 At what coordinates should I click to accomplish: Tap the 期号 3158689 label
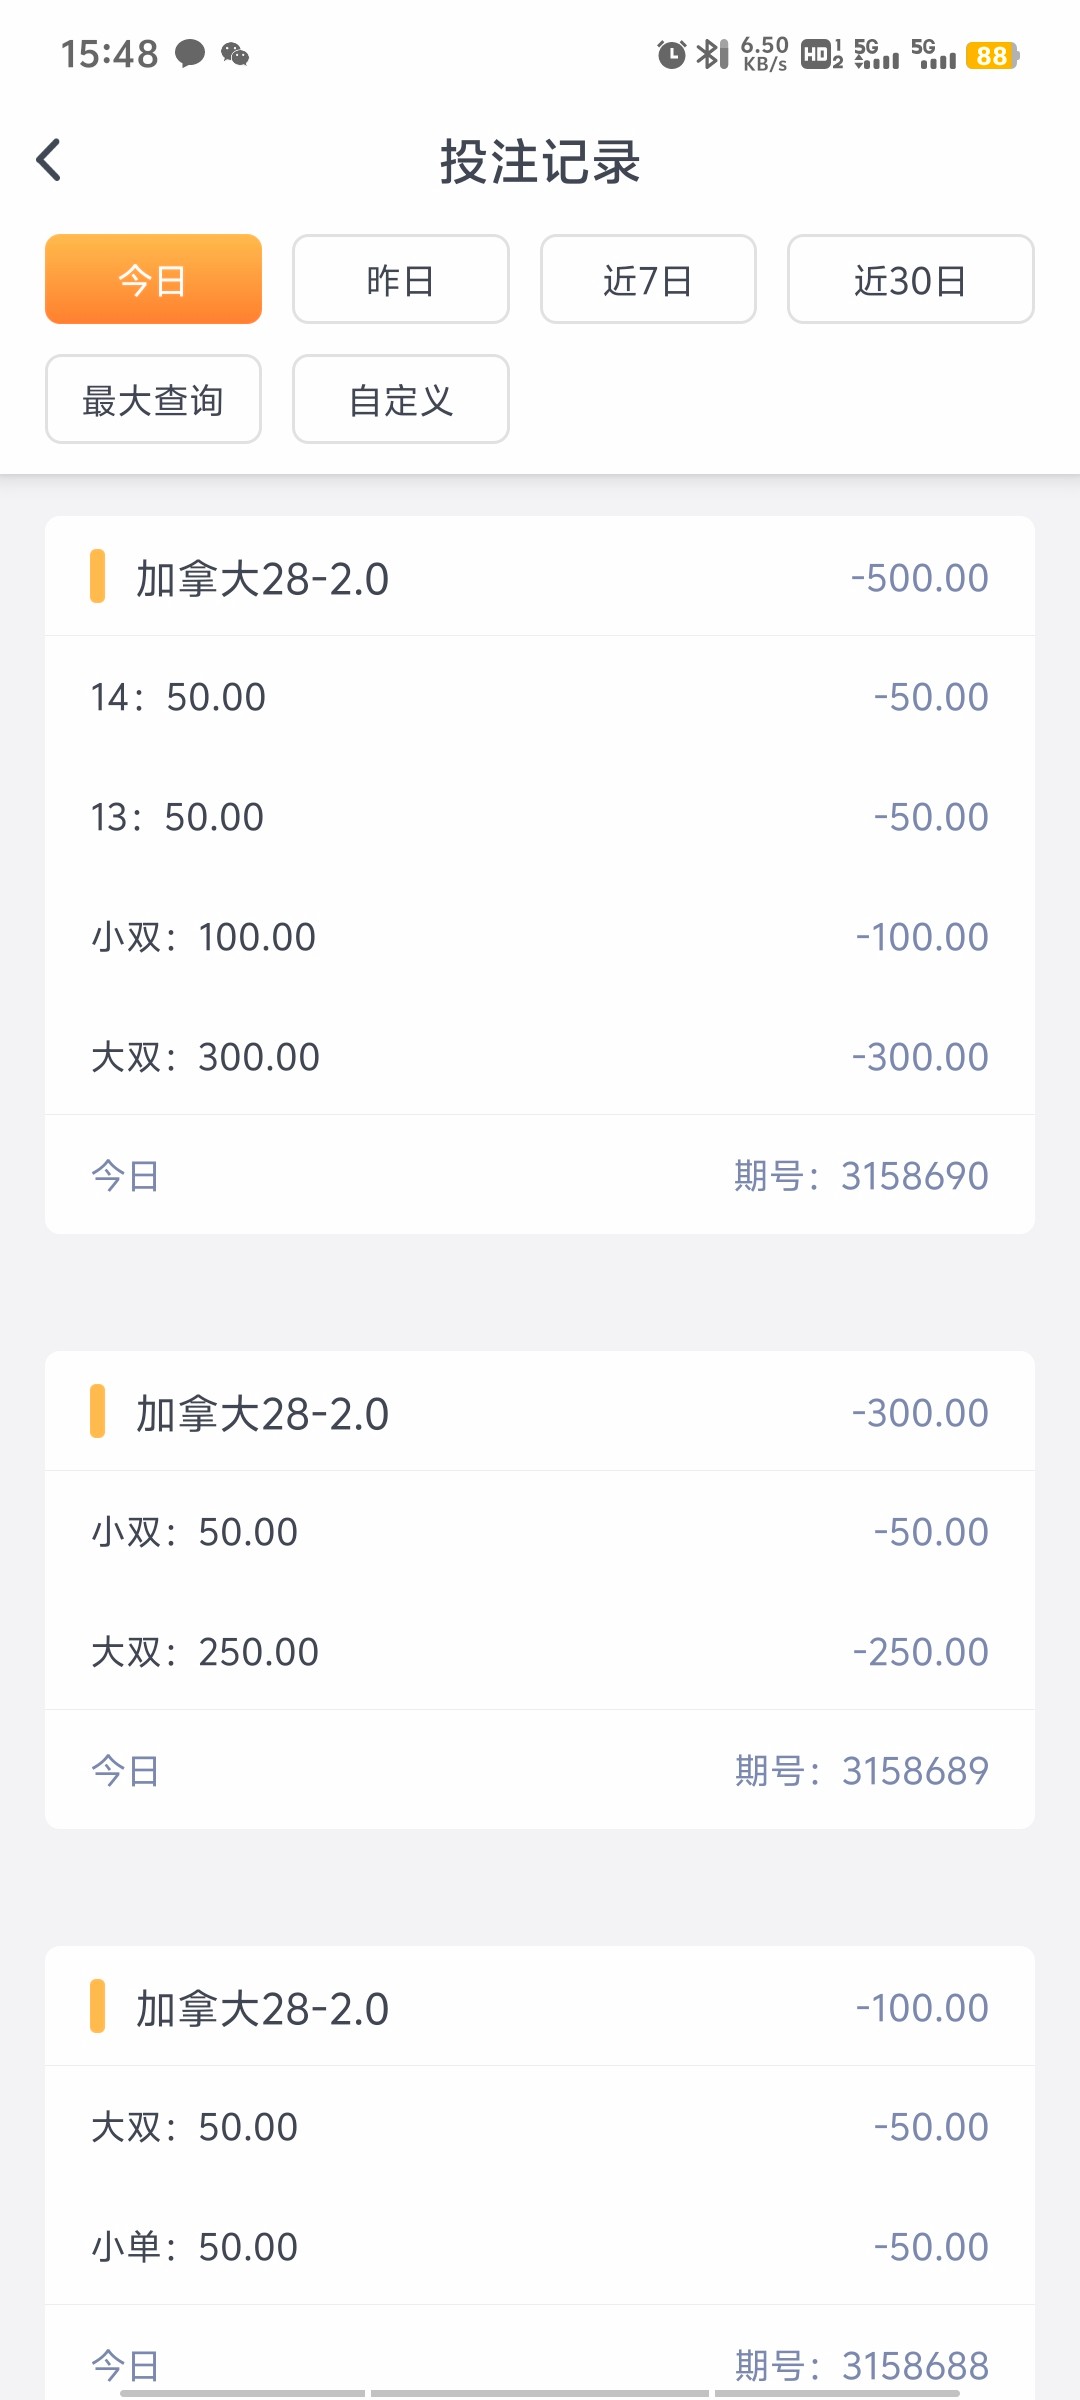[861, 1771]
